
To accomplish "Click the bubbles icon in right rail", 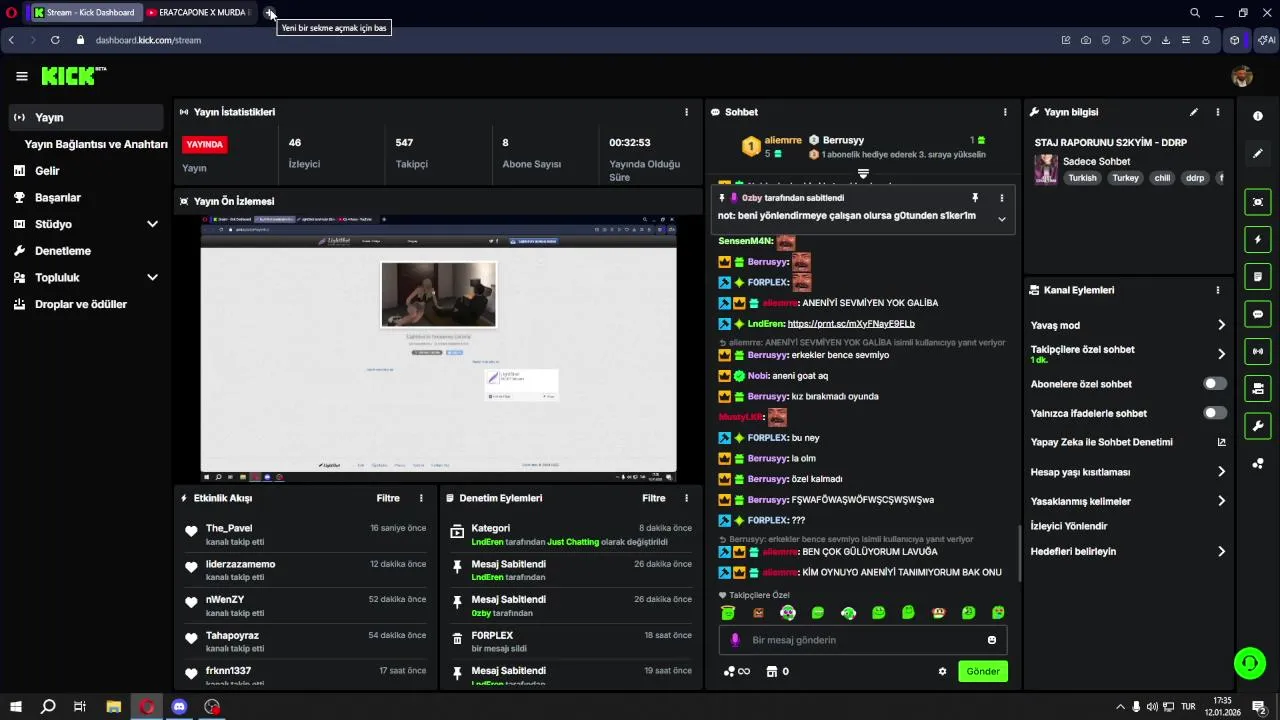I will 1258,463.
